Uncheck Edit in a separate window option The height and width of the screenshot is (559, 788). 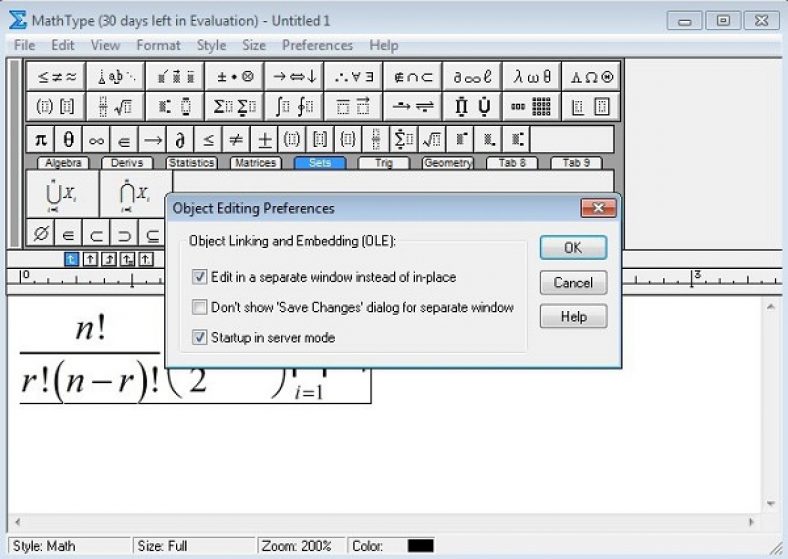pos(200,277)
